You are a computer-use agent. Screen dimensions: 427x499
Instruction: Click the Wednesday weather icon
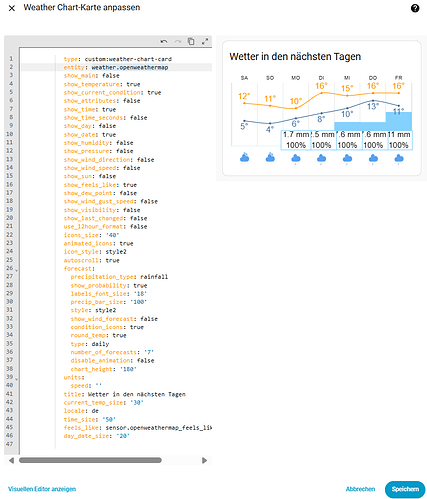[347, 158]
